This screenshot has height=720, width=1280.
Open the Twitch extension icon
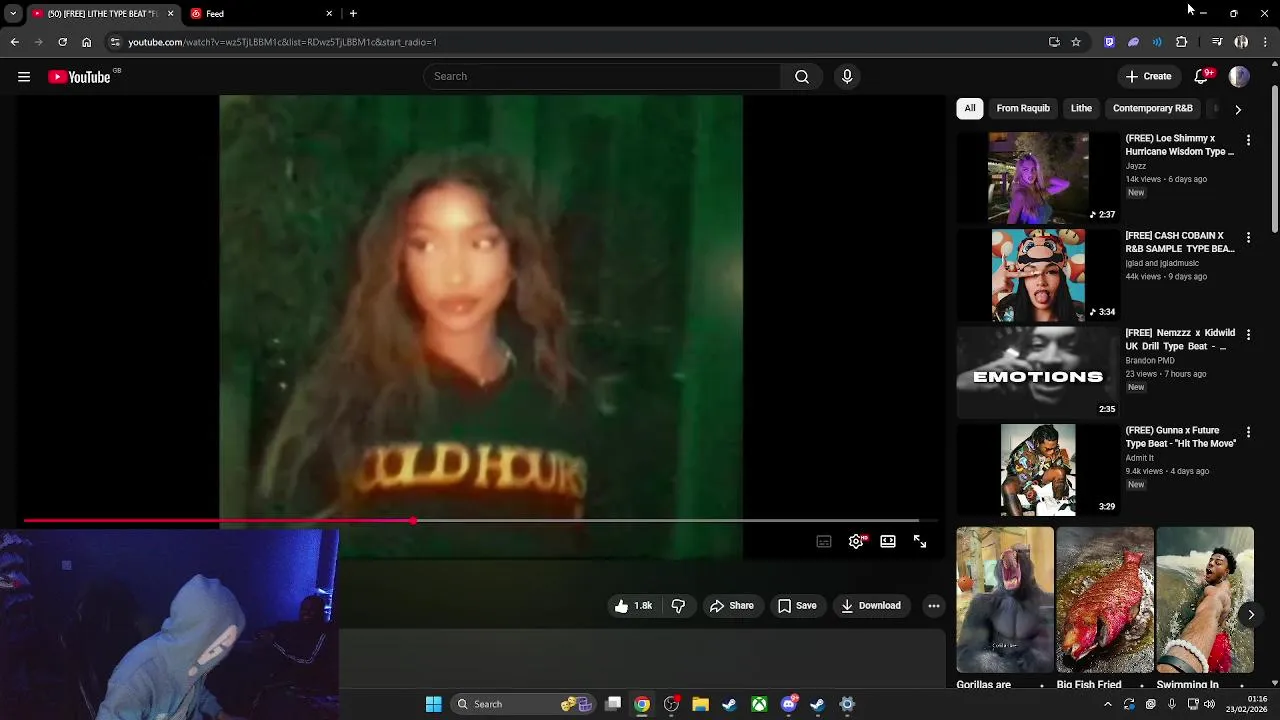click(1109, 42)
